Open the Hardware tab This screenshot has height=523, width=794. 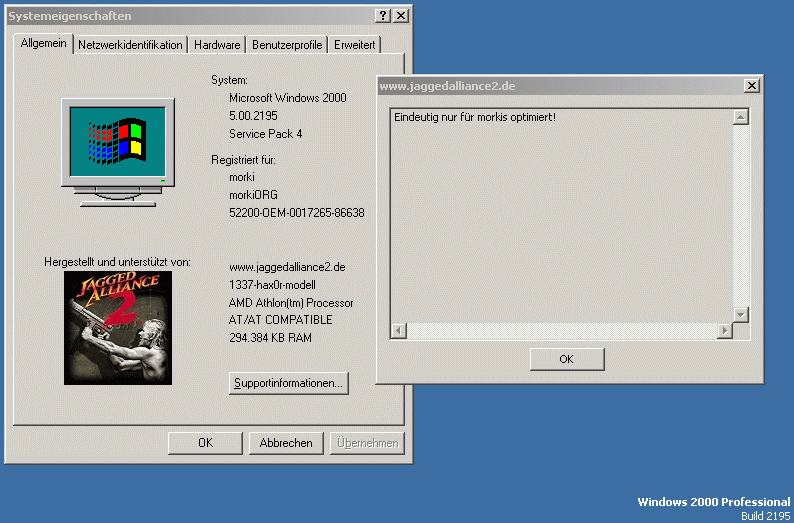(x=217, y=45)
